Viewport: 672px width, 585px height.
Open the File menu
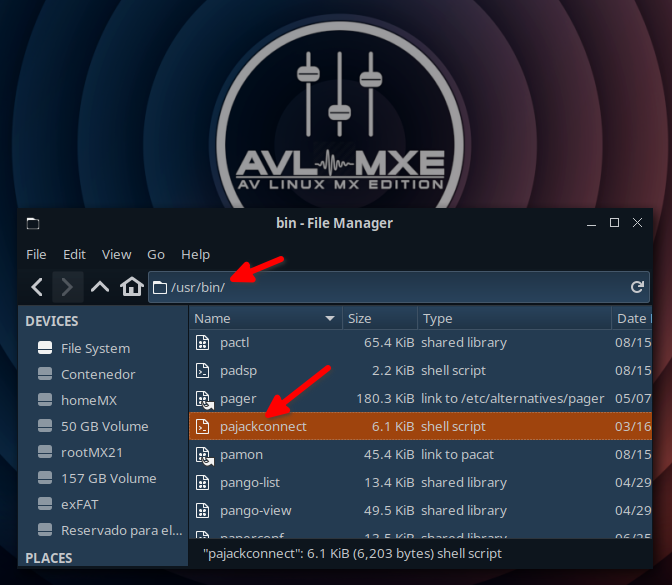tap(36, 255)
